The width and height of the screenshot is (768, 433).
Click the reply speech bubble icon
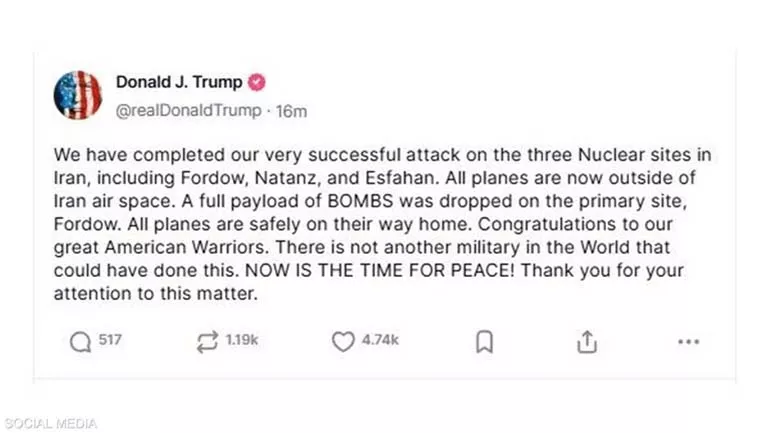[81, 341]
